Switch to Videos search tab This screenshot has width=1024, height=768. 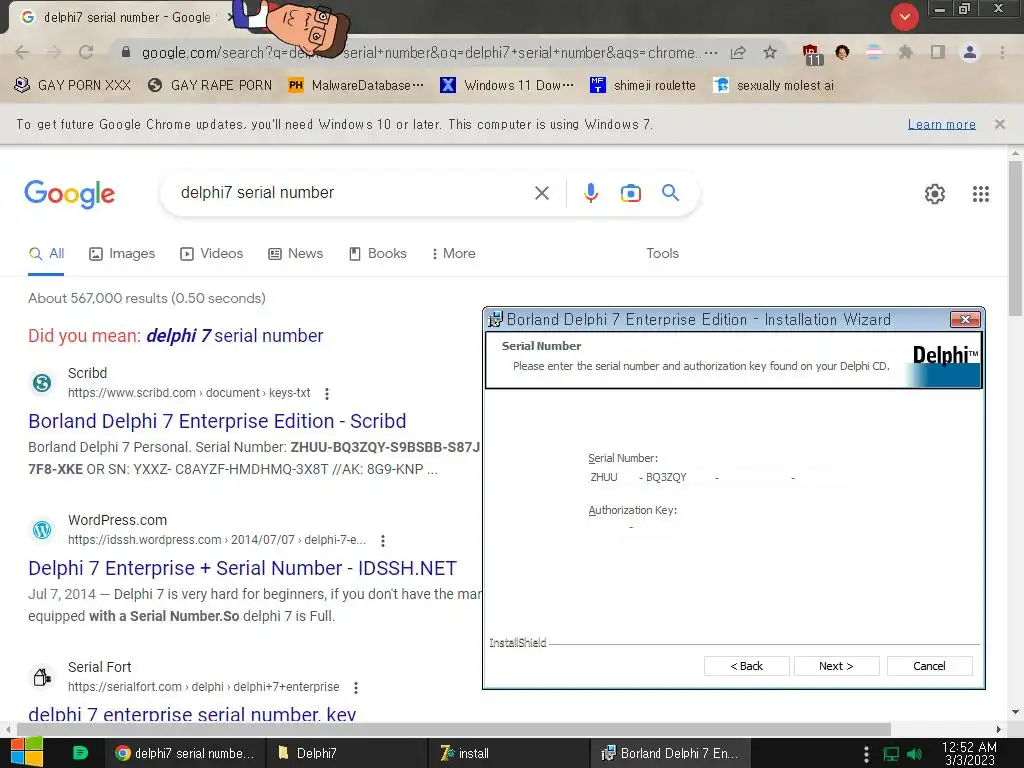(x=212, y=253)
